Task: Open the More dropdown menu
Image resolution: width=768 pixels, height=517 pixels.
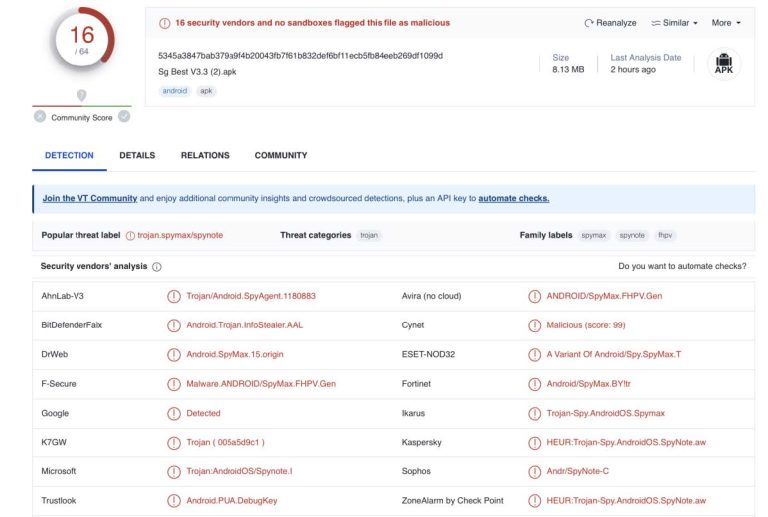Action: coord(726,23)
